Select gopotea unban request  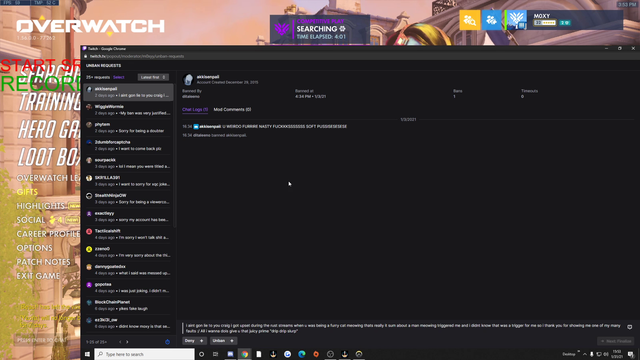(x=128, y=288)
